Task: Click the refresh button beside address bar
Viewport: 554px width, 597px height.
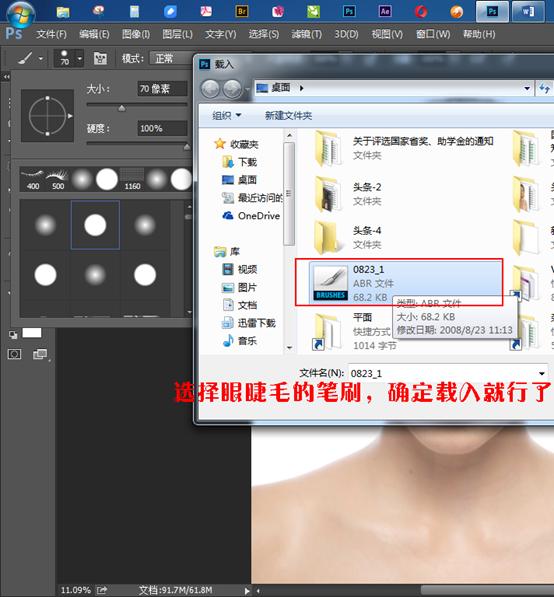Action: point(544,88)
